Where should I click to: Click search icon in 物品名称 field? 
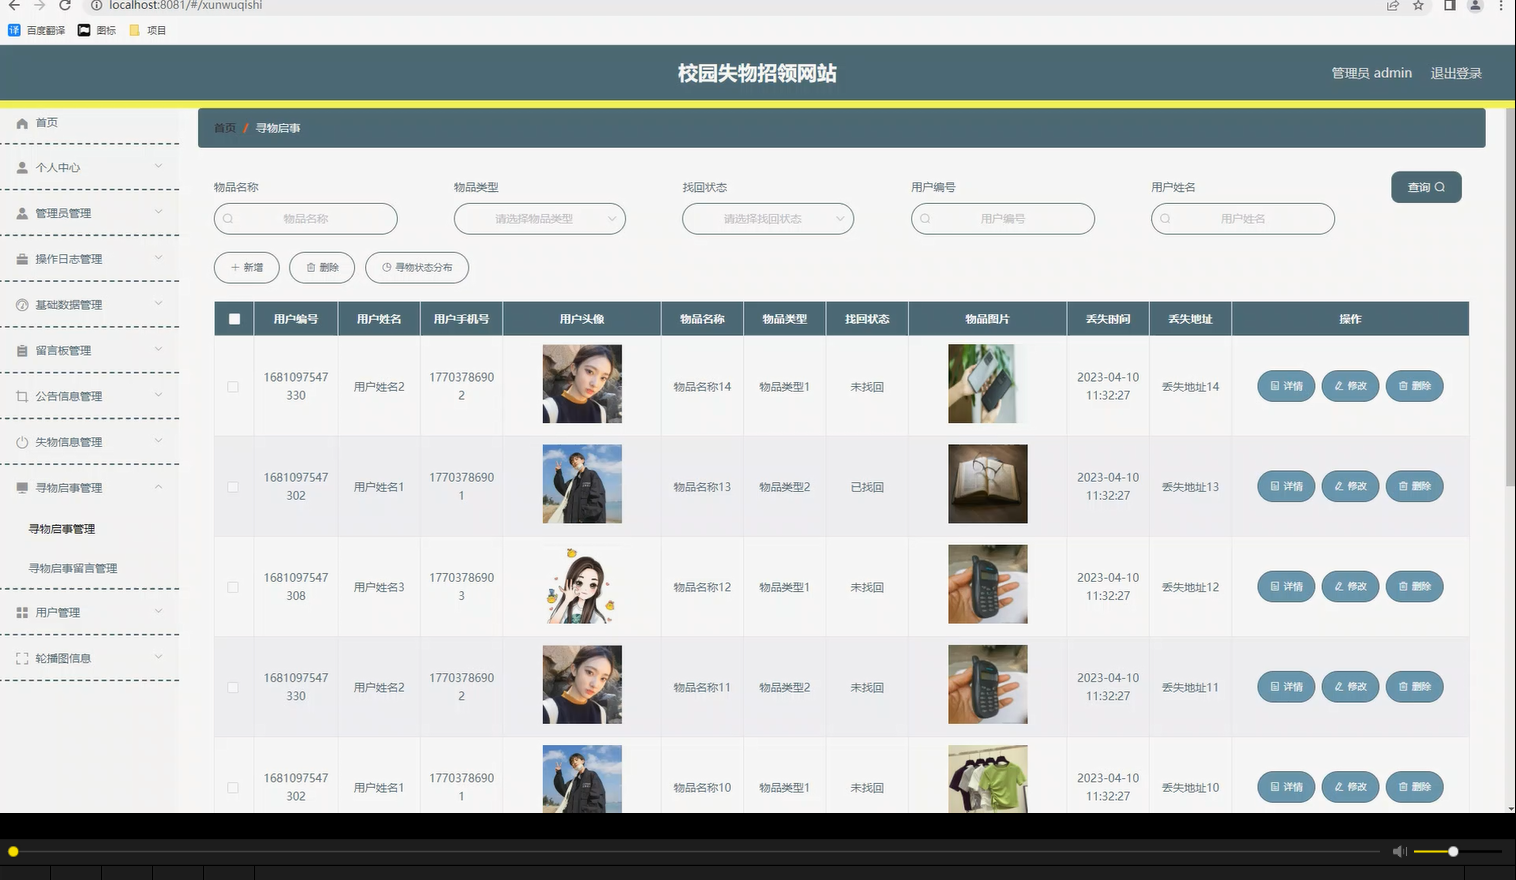click(x=228, y=219)
